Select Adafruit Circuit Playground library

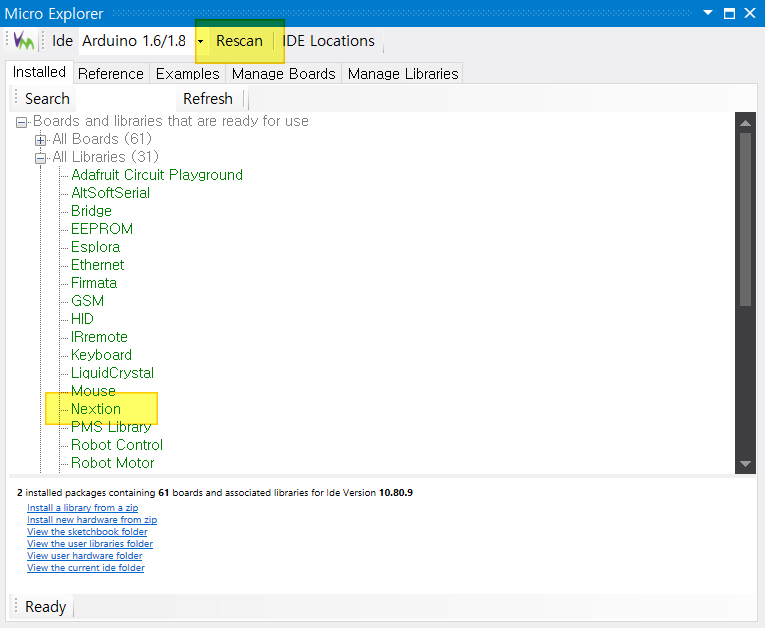click(x=157, y=175)
